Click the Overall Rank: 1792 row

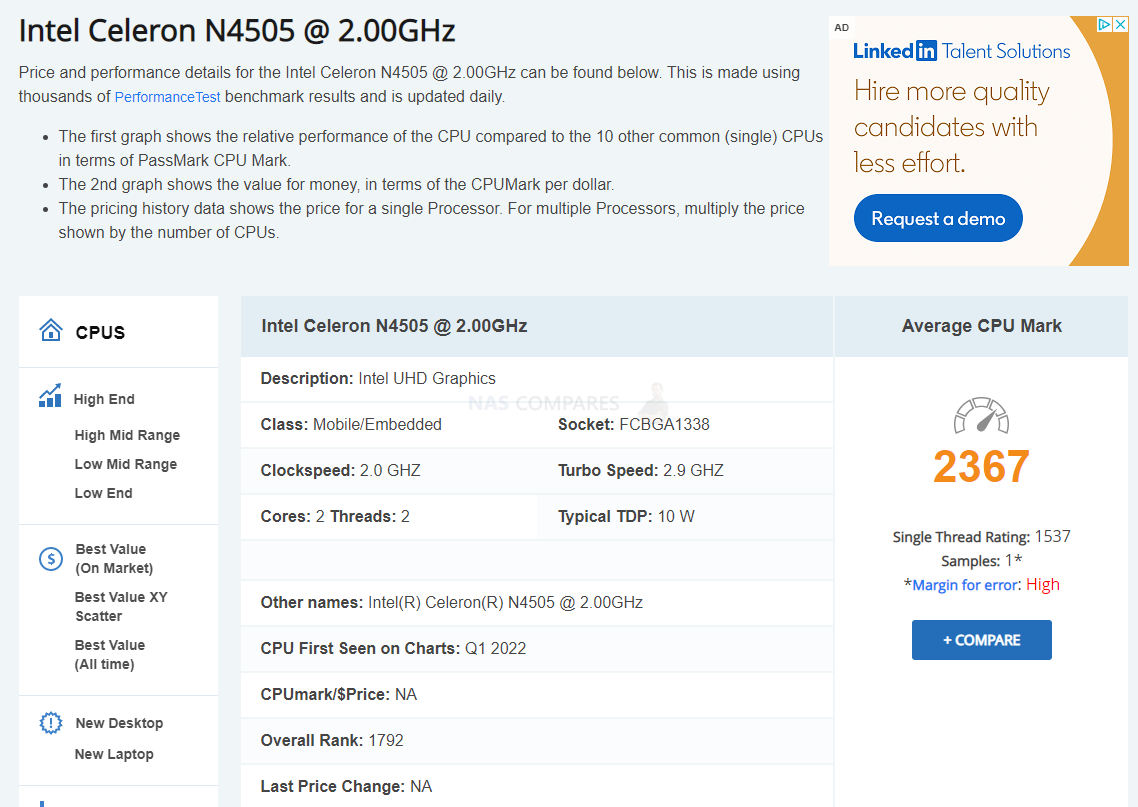(x=536, y=740)
